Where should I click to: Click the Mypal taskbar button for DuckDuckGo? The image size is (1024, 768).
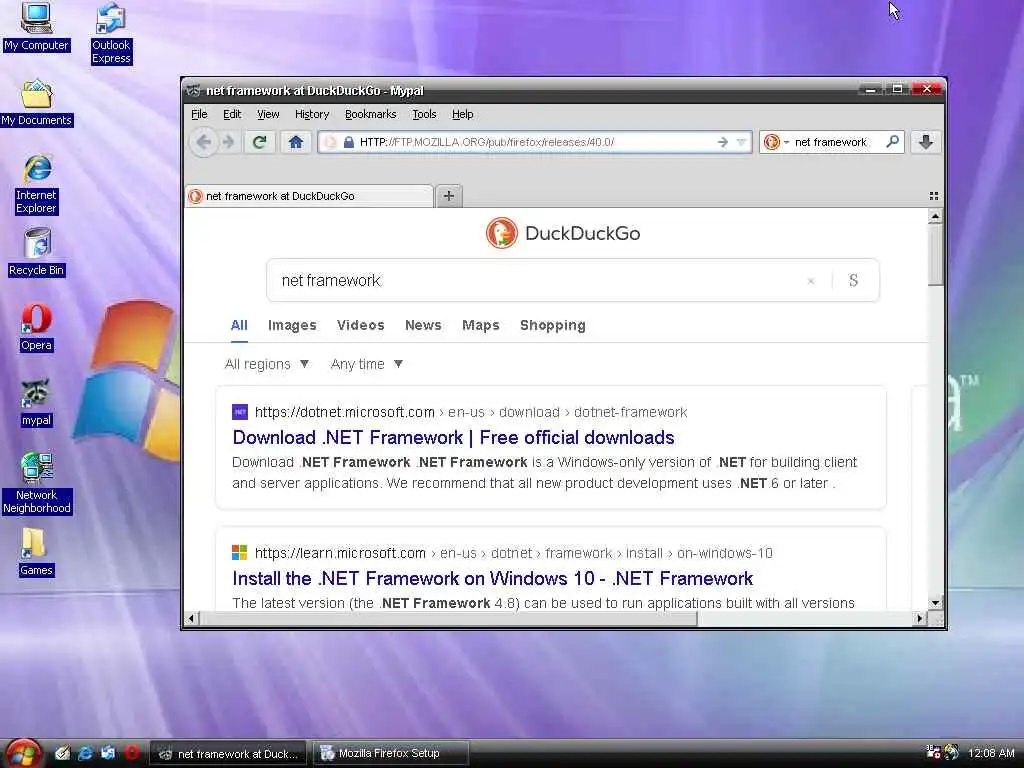[229, 754]
